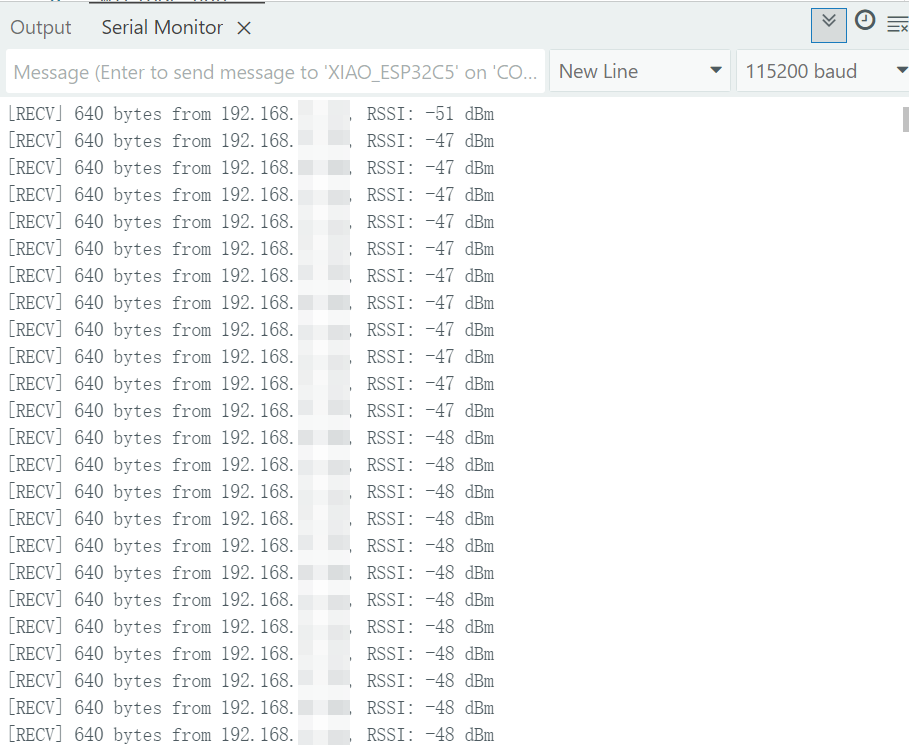Click "640 bytes" in the bottom log line
This screenshot has width=909, height=751.
pyautogui.click(x=118, y=735)
